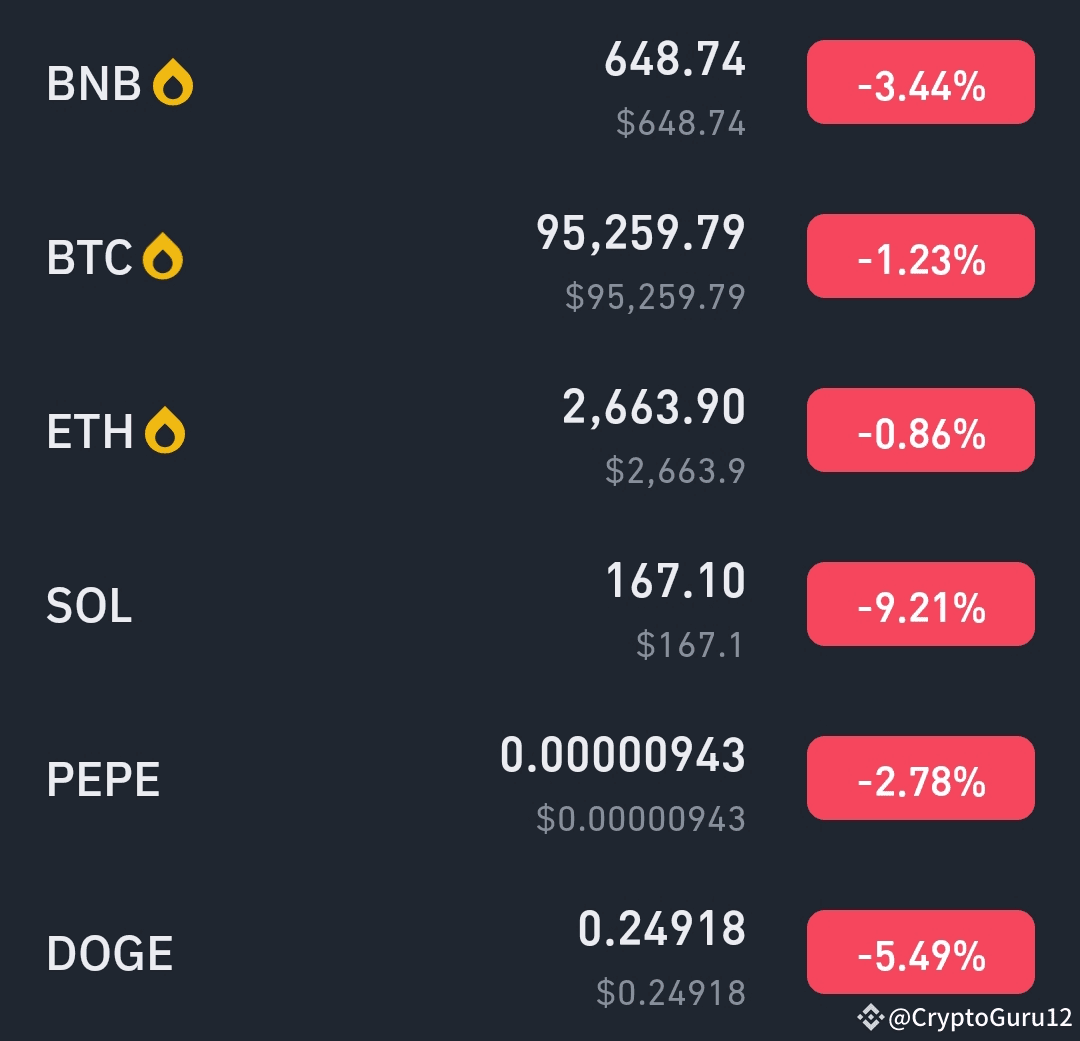Screen dimensions: 1080x1041
Task: Click the flame icon next to ETH
Action: coord(163,429)
